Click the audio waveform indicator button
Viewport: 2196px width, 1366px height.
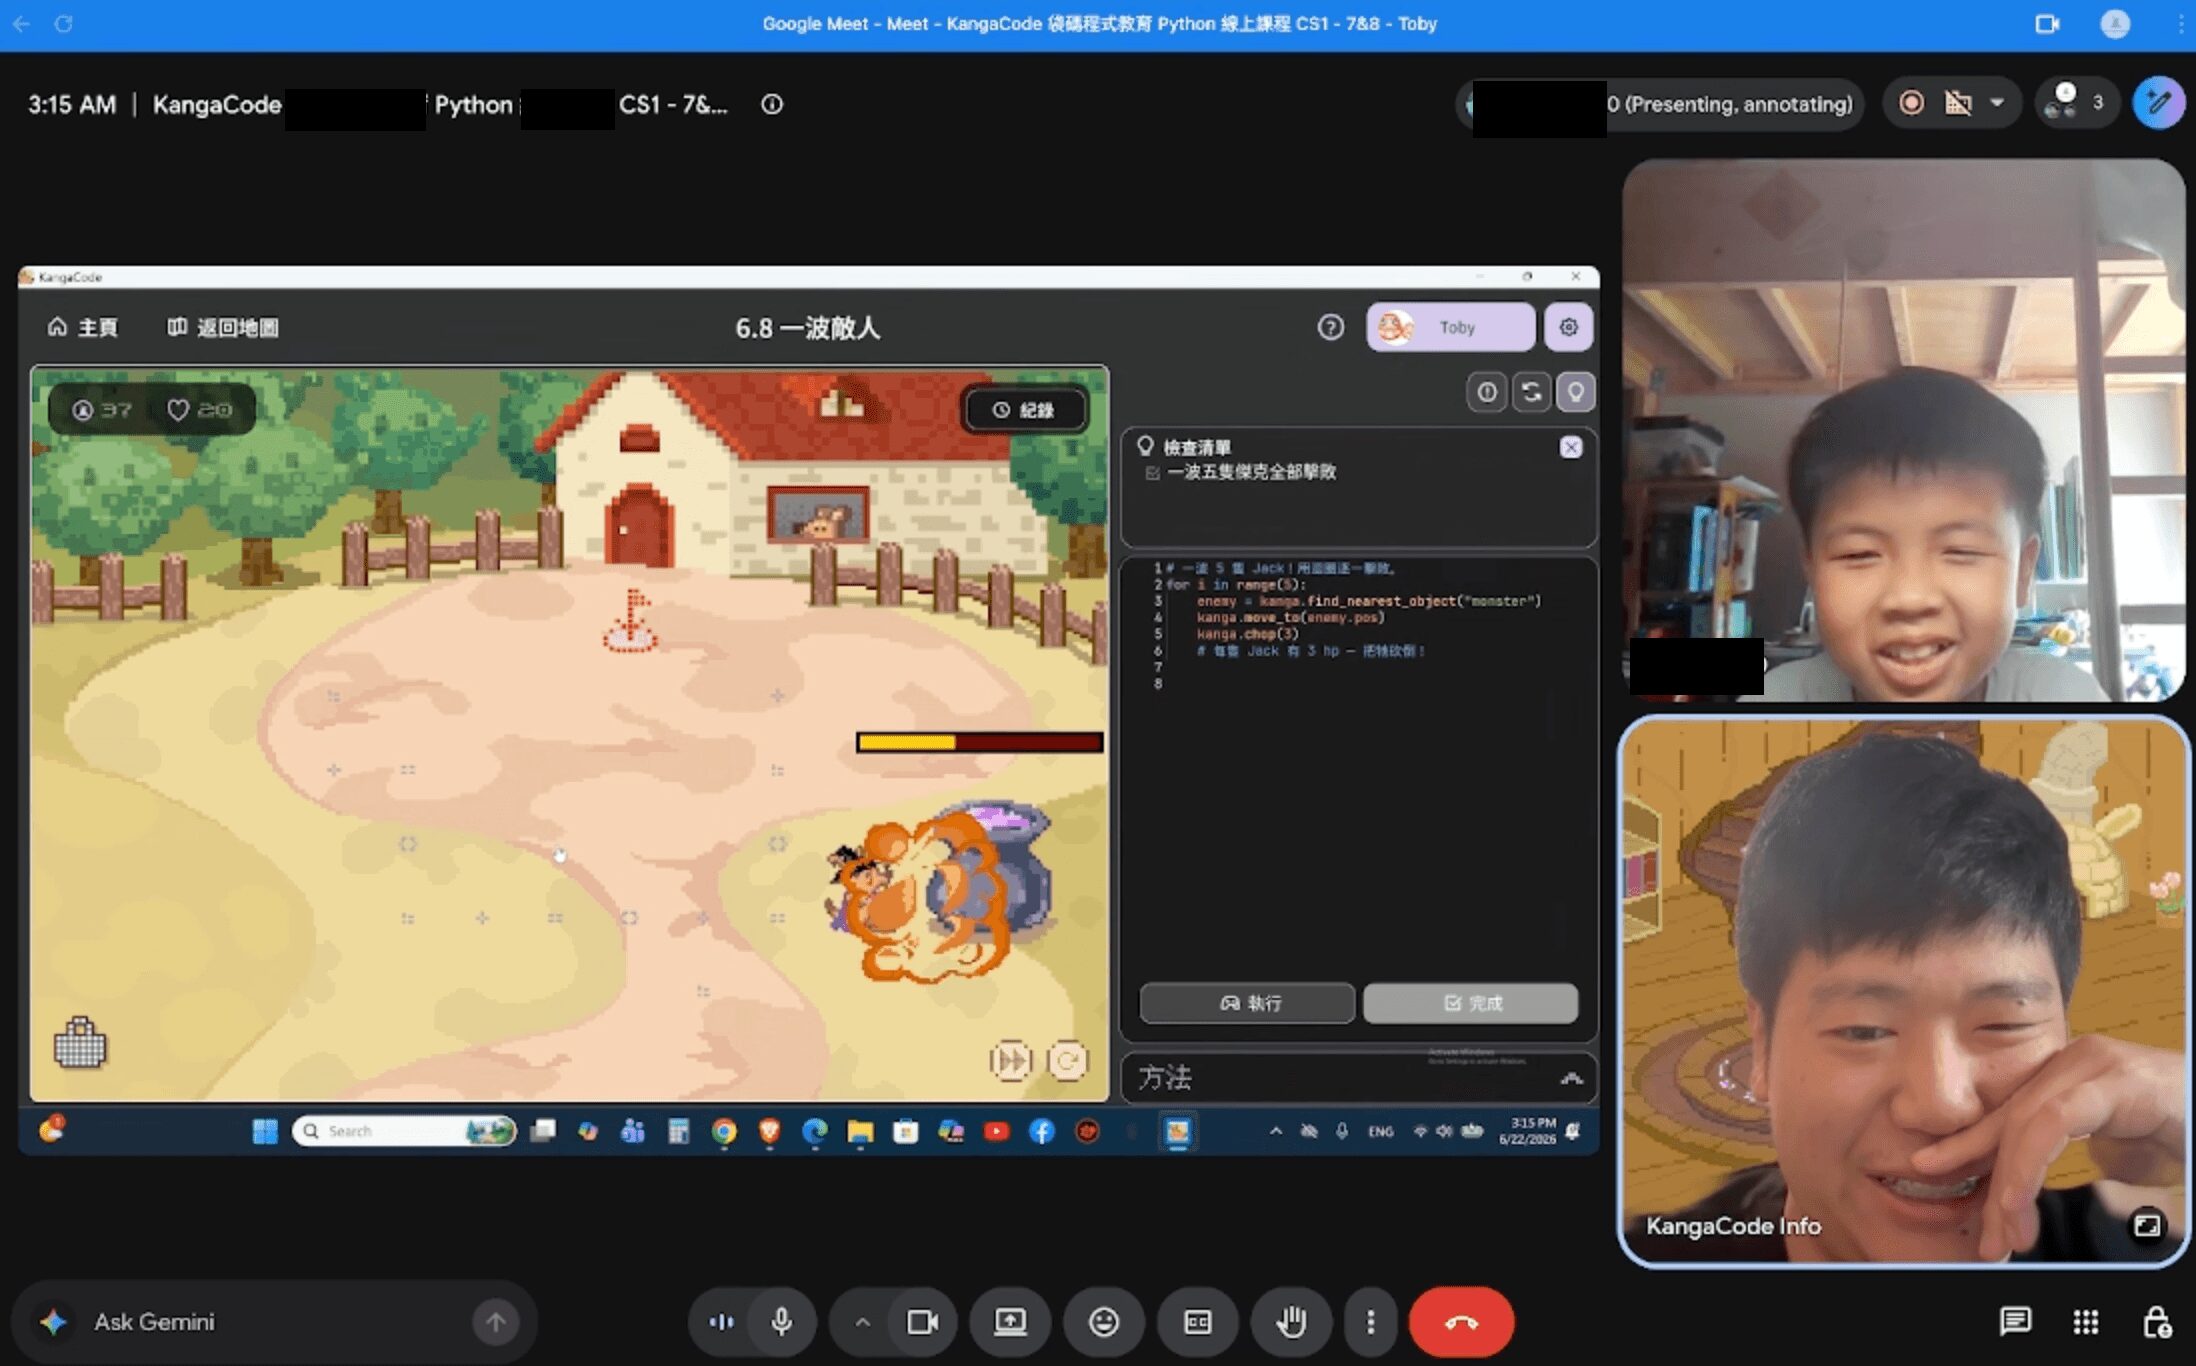[720, 1322]
